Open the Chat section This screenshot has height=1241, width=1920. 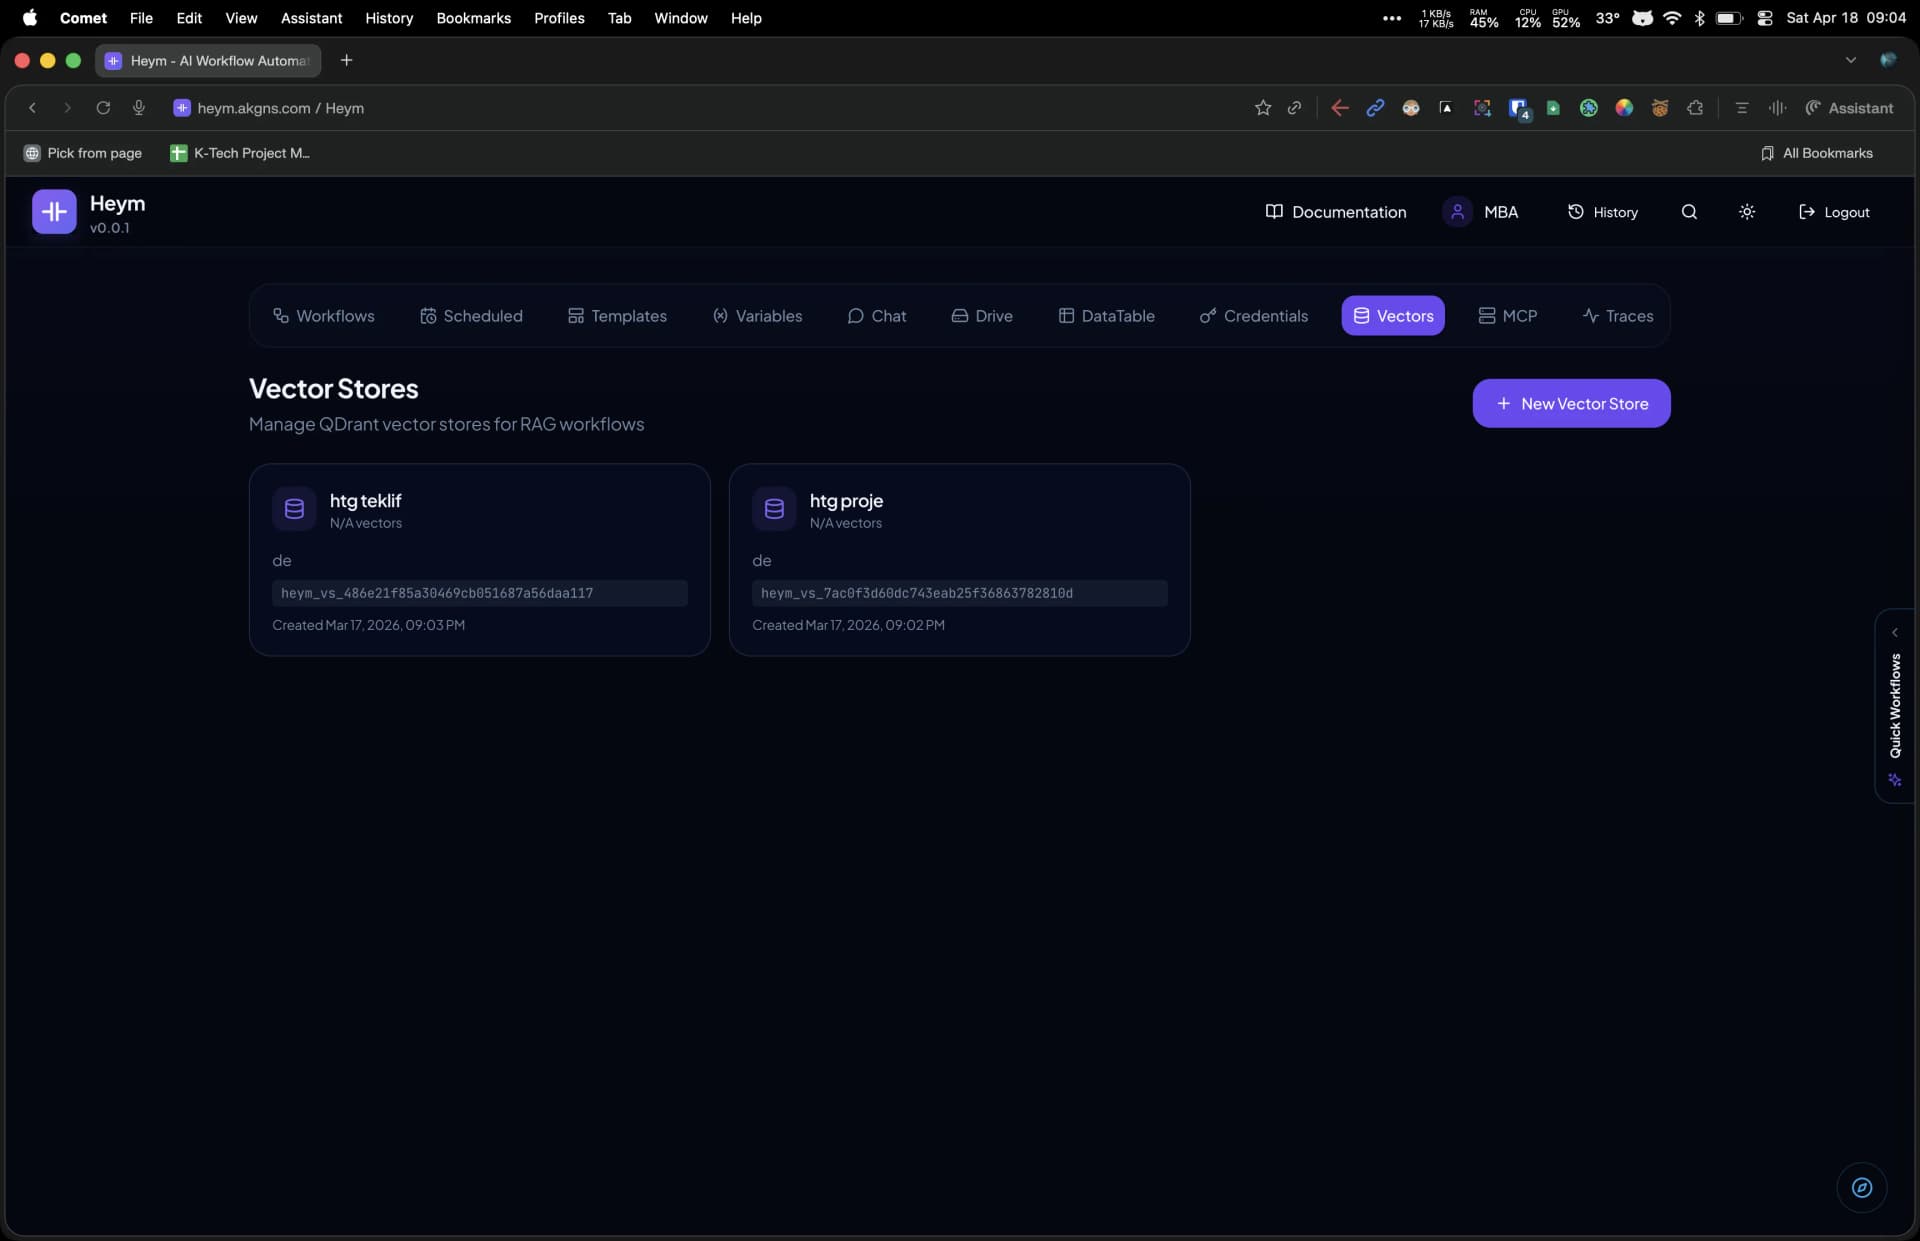877,315
